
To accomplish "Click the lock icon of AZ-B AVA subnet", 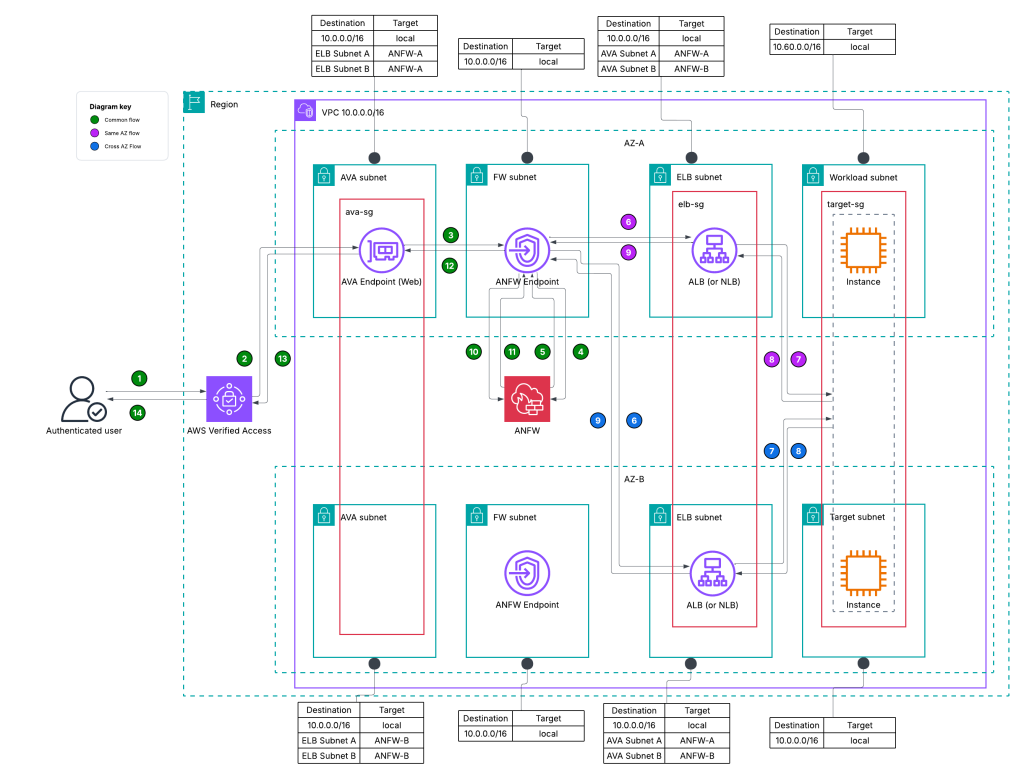I will [324, 515].
